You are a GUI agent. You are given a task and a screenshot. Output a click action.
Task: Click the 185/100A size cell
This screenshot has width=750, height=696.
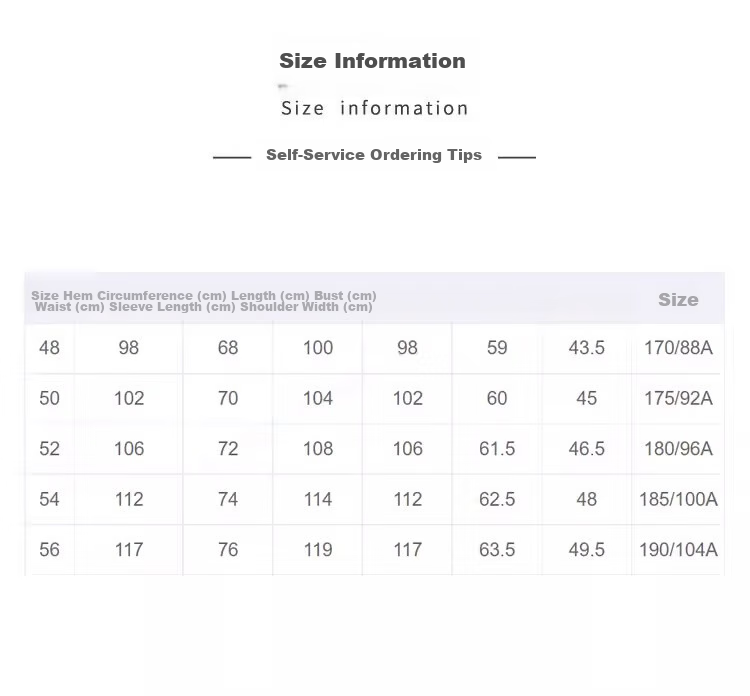pyautogui.click(x=678, y=499)
